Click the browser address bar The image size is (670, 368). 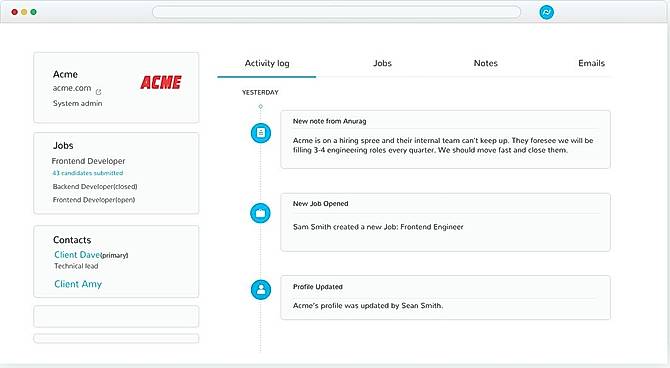pyautogui.click(x=336, y=12)
